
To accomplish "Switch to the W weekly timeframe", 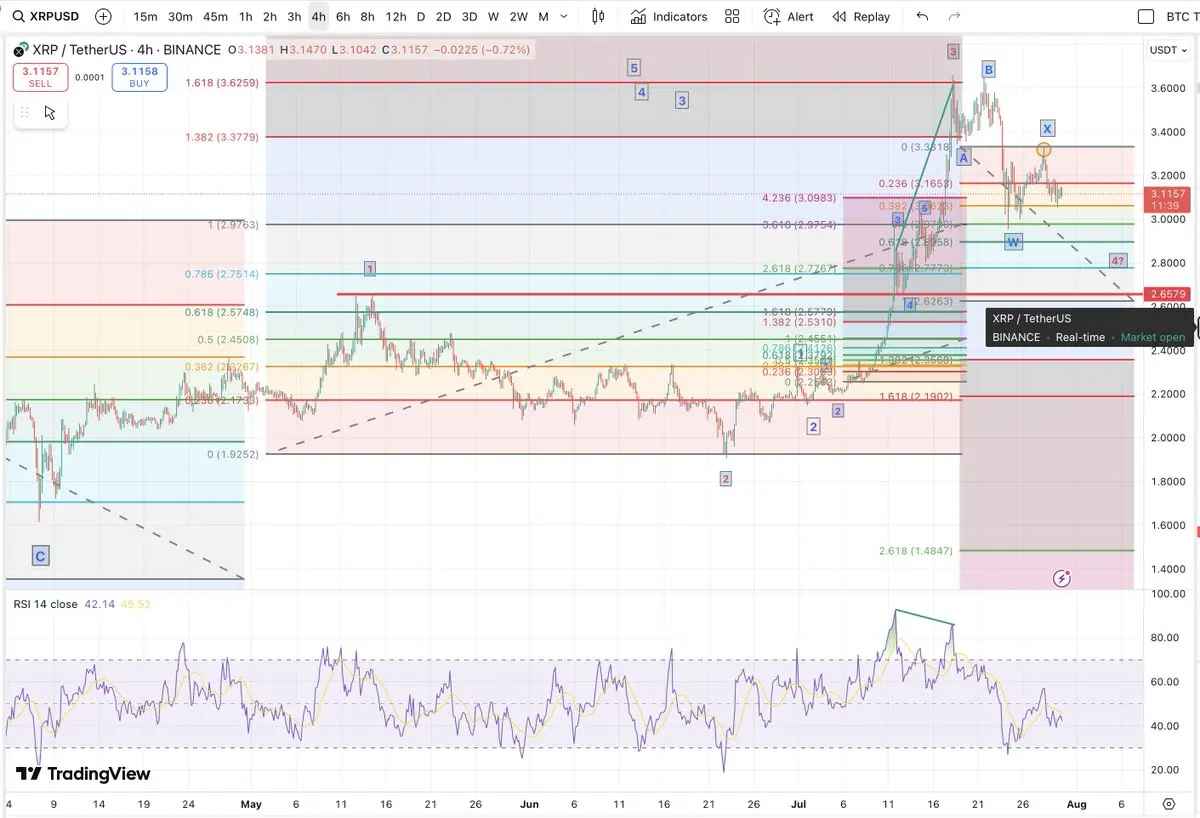I will pos(494,17).
